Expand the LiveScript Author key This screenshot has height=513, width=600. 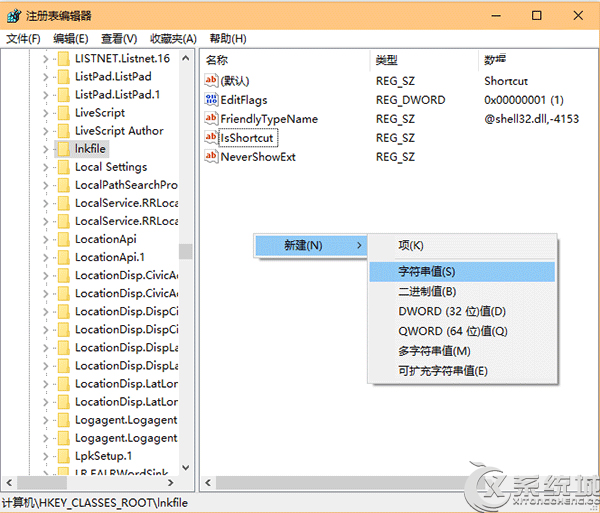[x=46, y=131]
